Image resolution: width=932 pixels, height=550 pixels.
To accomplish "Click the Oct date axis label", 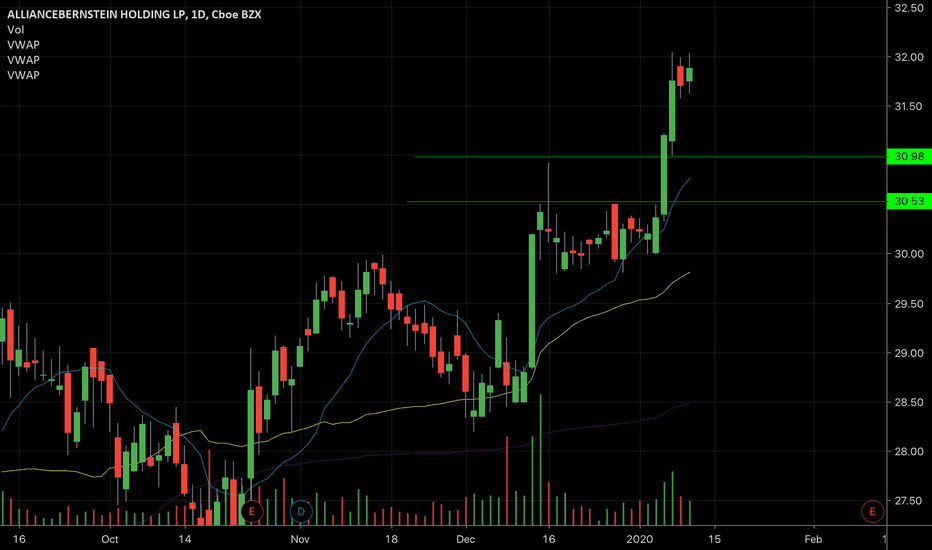I will point(110,539).
